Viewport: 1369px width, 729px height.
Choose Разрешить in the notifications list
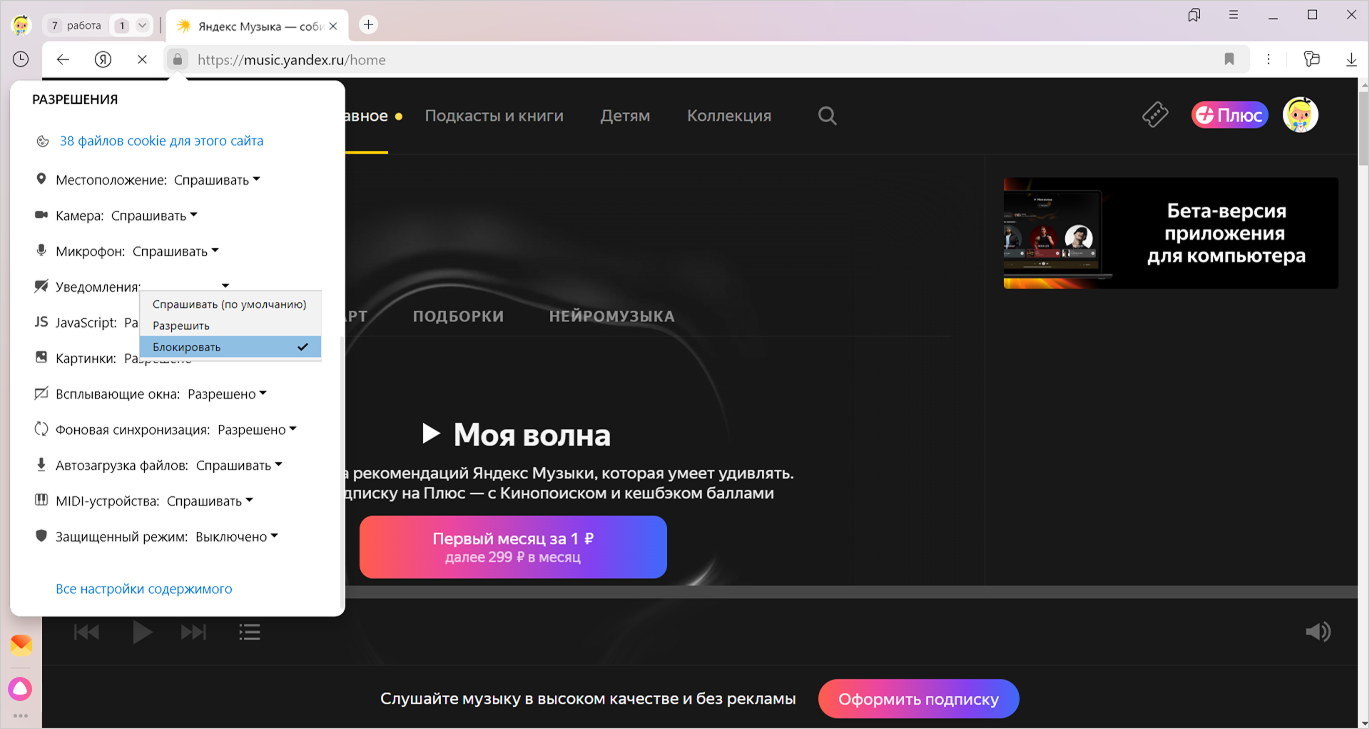[181, 326]
